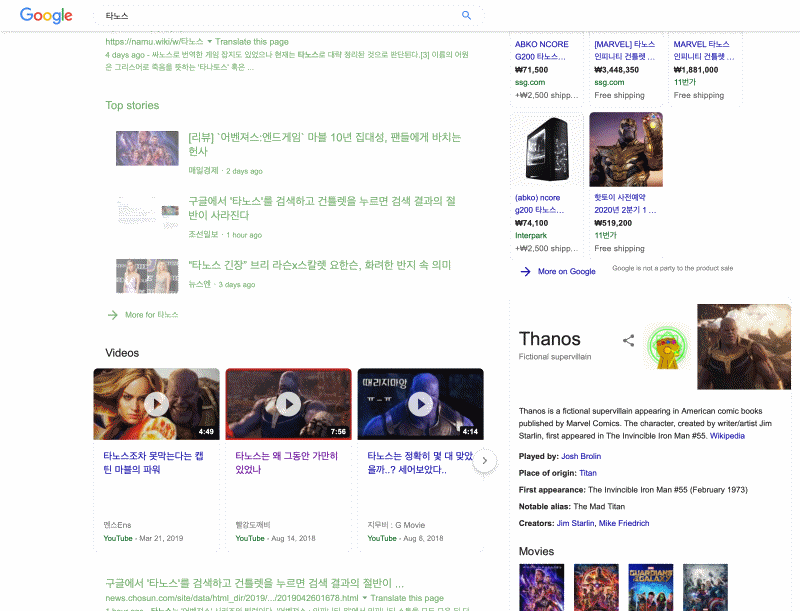
Task: Play the 4:14 Thanos video
Action: click(420, 404)
